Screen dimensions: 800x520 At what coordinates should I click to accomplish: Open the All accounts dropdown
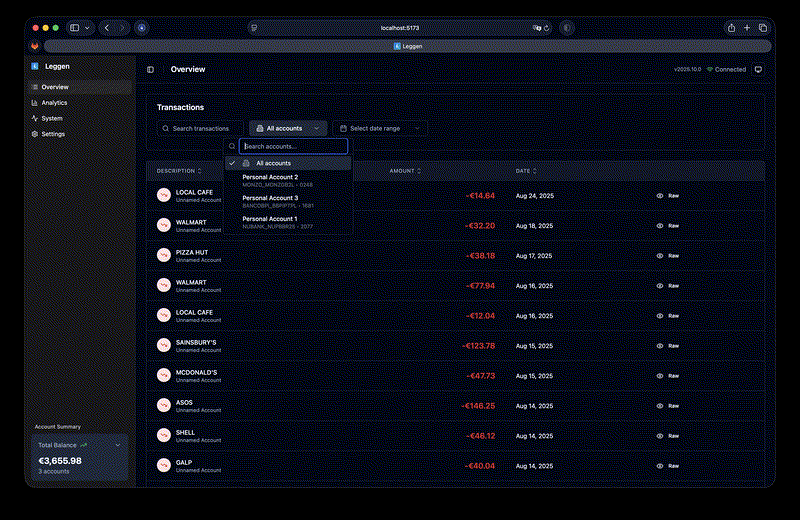click(x=288, y=128)
